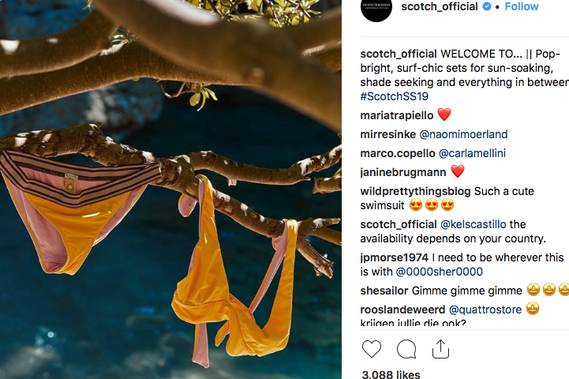Follow the scotch_official account
Image resolution: width=569 pixels, height=379 pixels.
[521, 6]
